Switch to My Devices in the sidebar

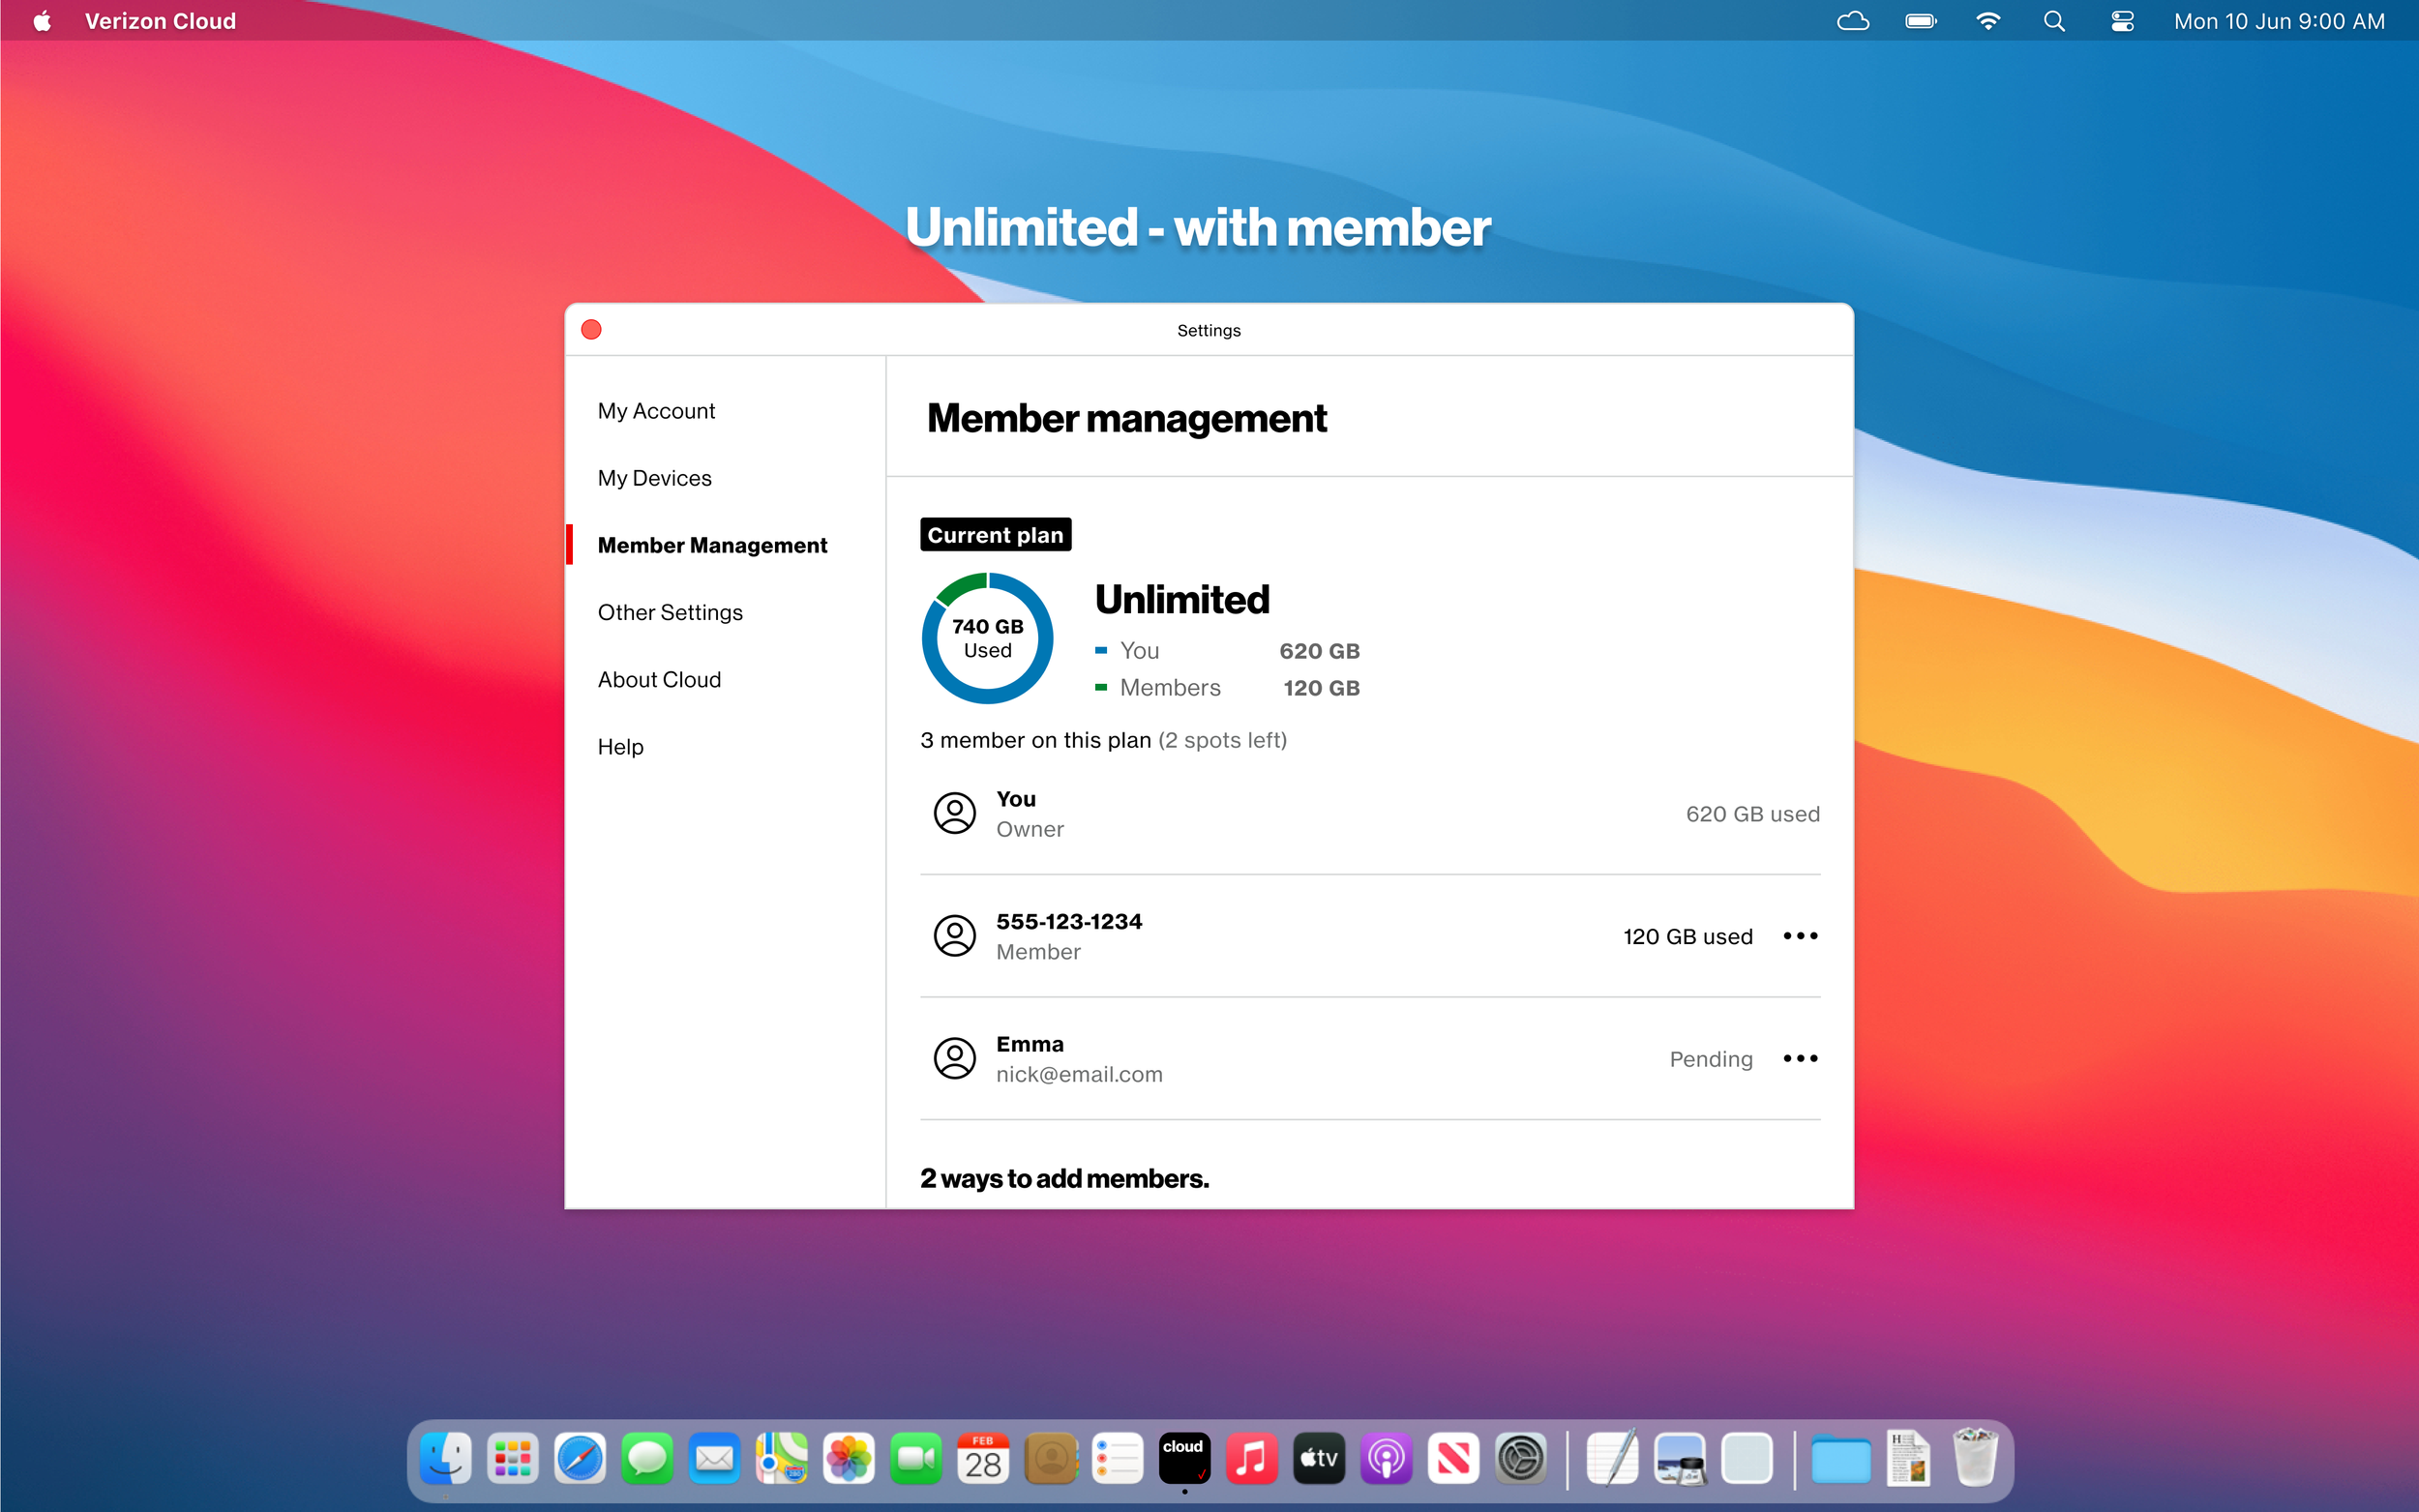[x=654, y=478]
